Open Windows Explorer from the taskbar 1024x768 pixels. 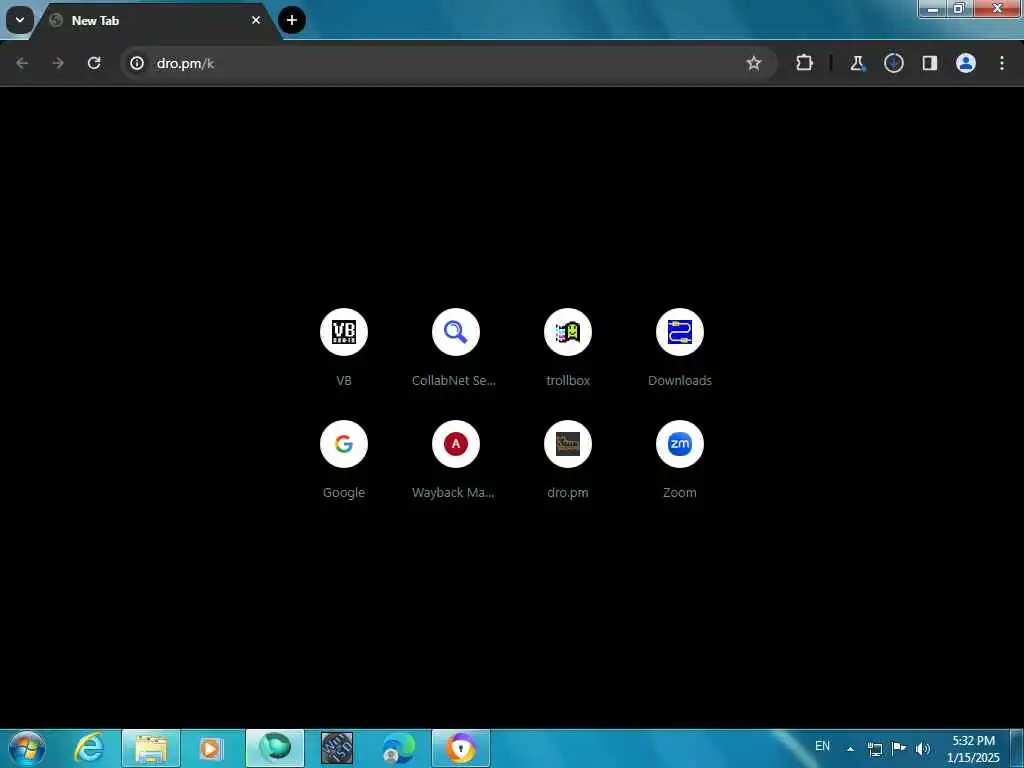coord(151,748)
